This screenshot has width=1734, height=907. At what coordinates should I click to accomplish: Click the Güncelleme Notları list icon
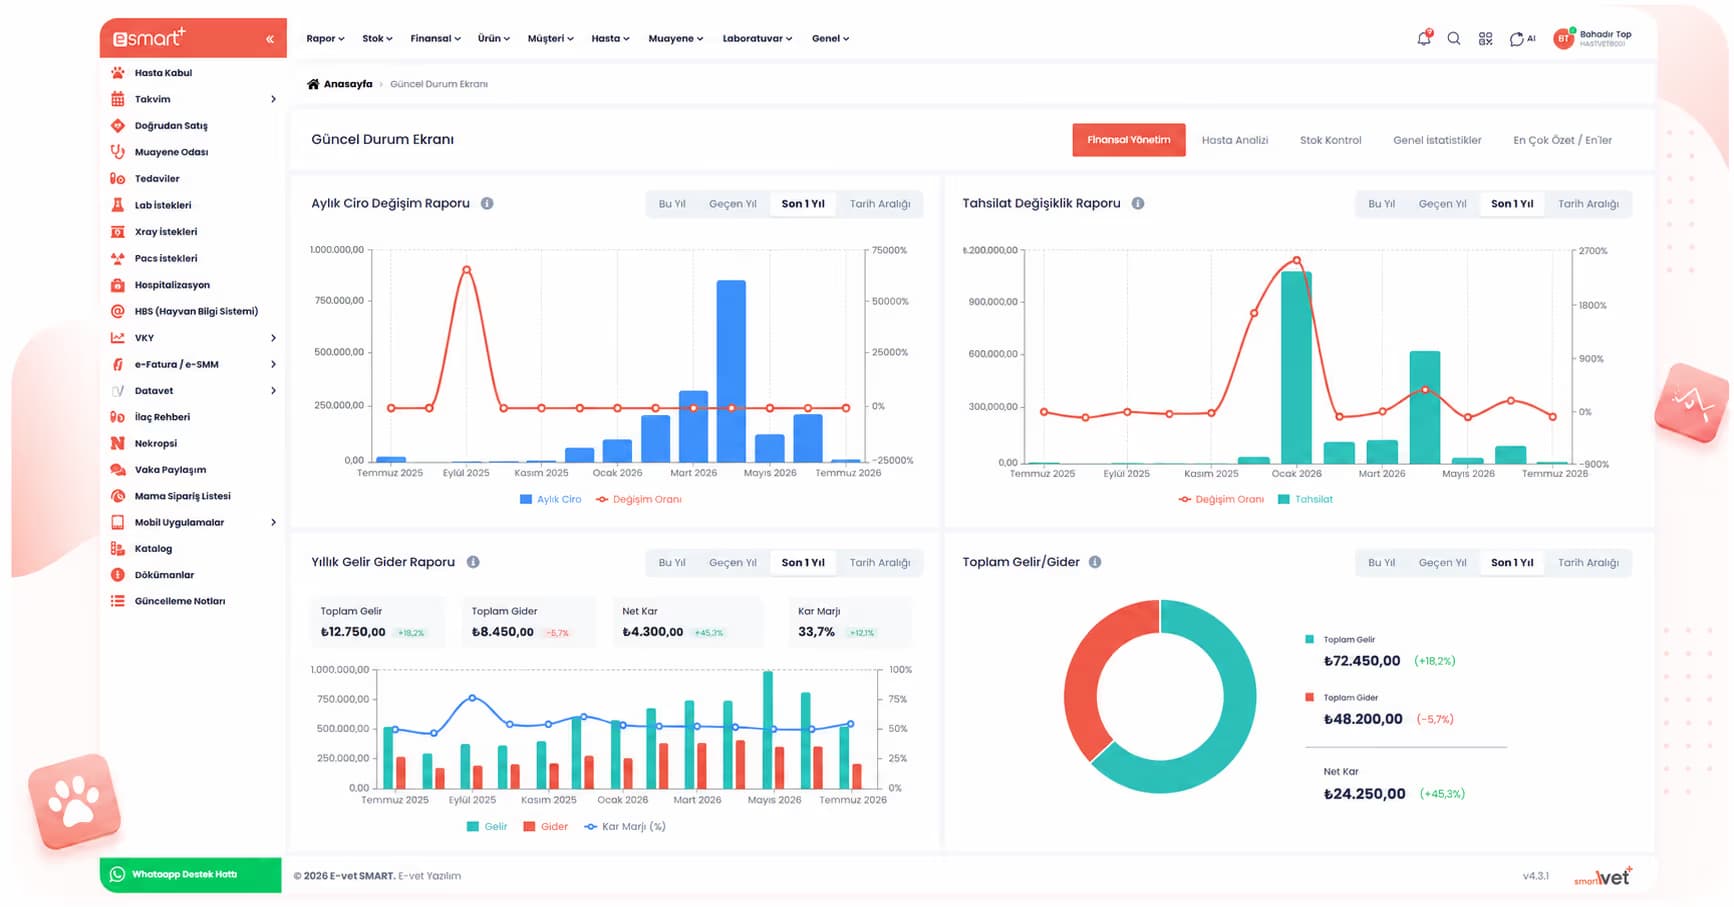click(118, 601)
